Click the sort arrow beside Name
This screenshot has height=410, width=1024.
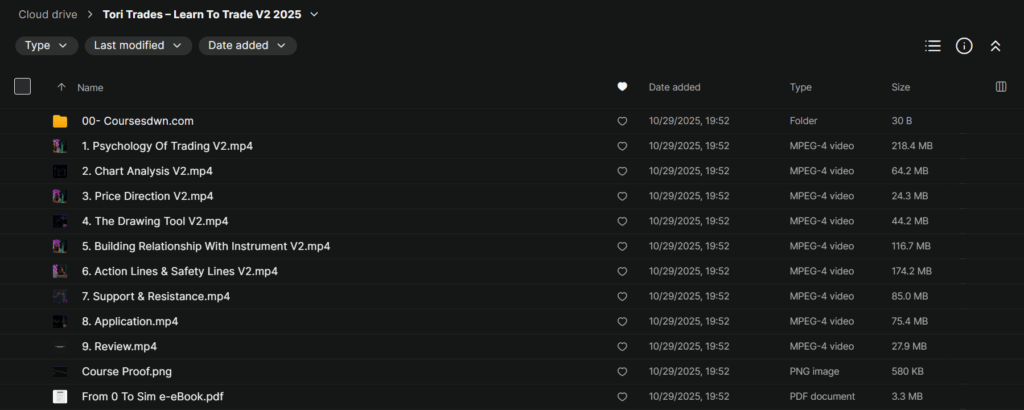62,87
